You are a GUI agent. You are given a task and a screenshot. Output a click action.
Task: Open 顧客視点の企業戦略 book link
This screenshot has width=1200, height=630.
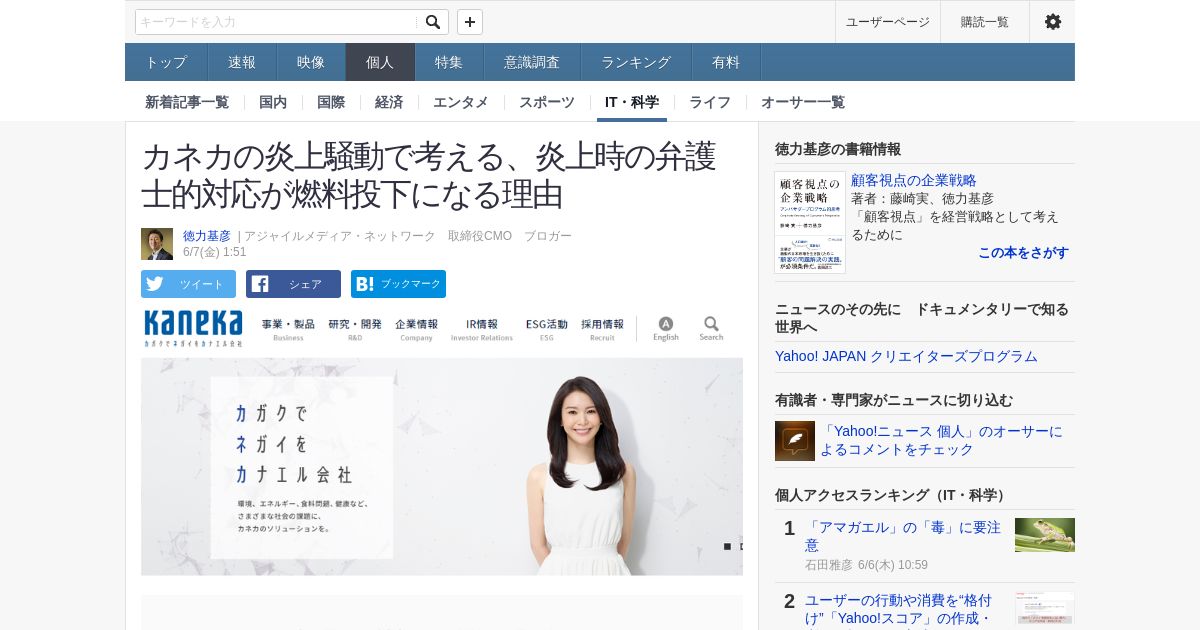click(914, 180)
